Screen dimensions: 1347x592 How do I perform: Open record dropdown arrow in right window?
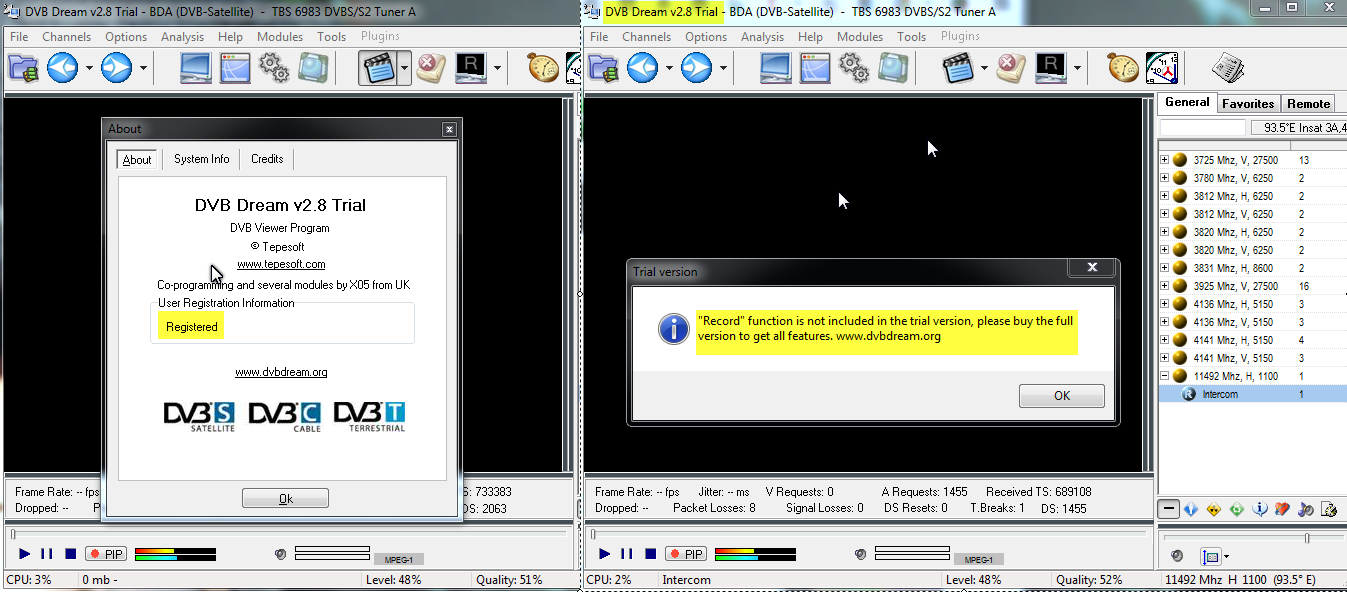click(983, 69)
